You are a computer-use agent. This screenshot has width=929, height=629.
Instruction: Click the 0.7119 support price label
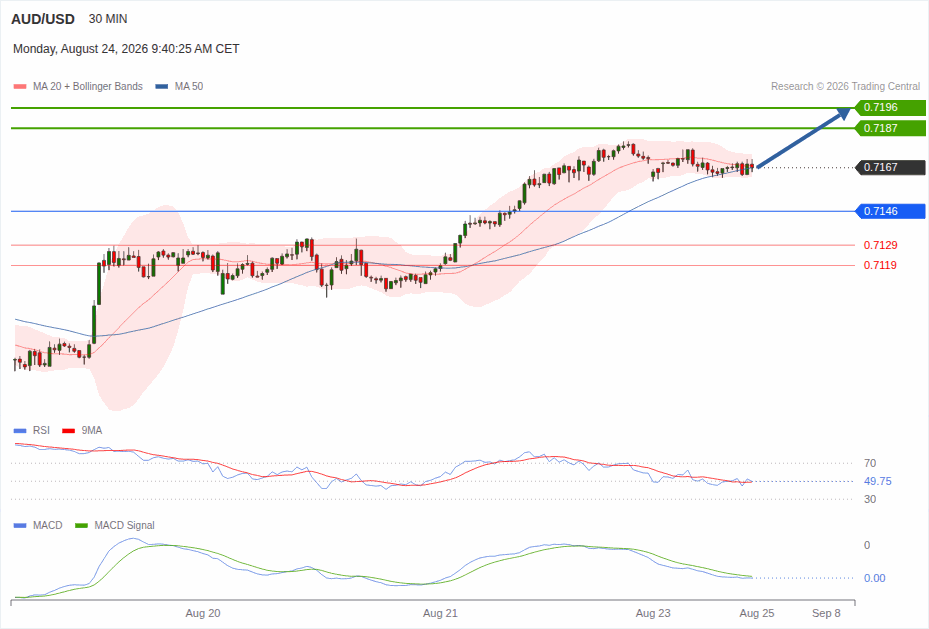880,265
